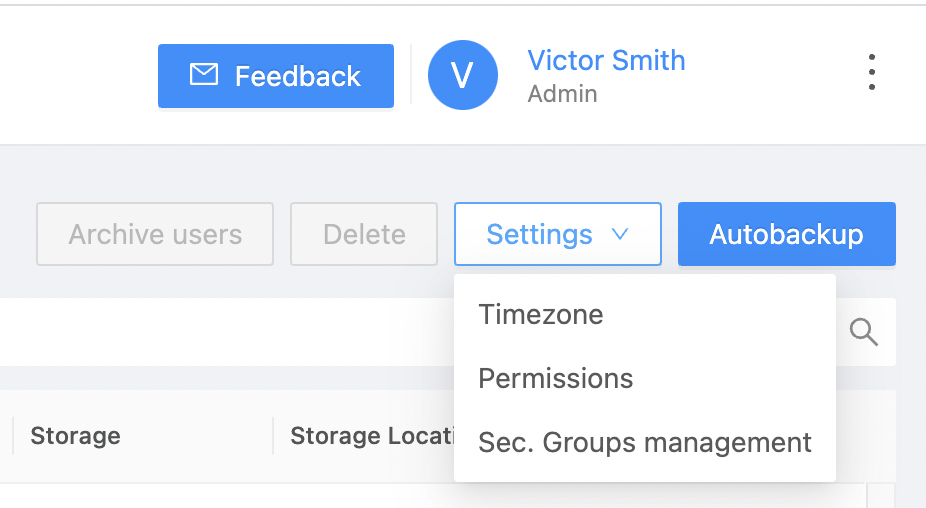
Task: Open Victor Smith profile name link
Action: click(606, 60)
